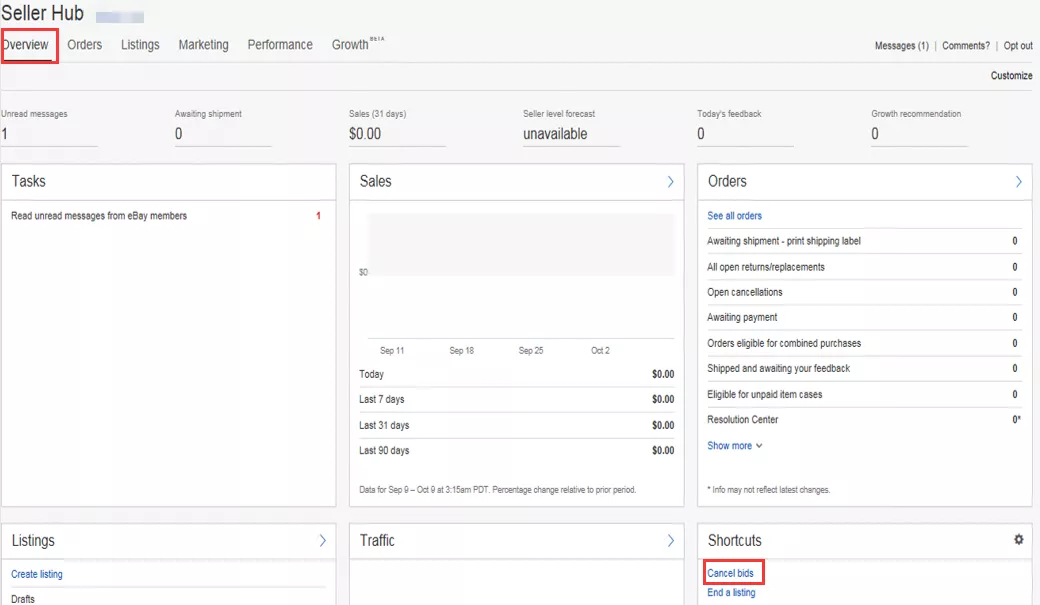This screenshot has width=1040, height=605.
Task: Open Messages (1) link
Action: pyautogui.click(x=901, y=46)
